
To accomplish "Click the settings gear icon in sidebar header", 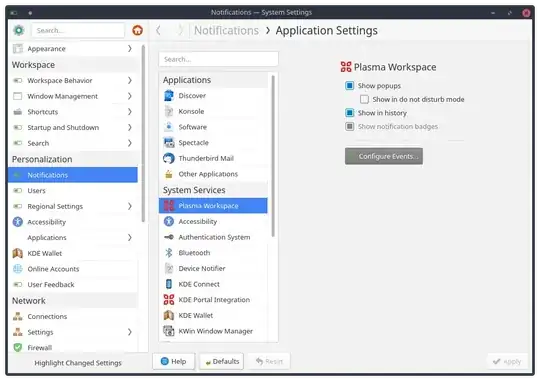I will (x=19, y=30).
